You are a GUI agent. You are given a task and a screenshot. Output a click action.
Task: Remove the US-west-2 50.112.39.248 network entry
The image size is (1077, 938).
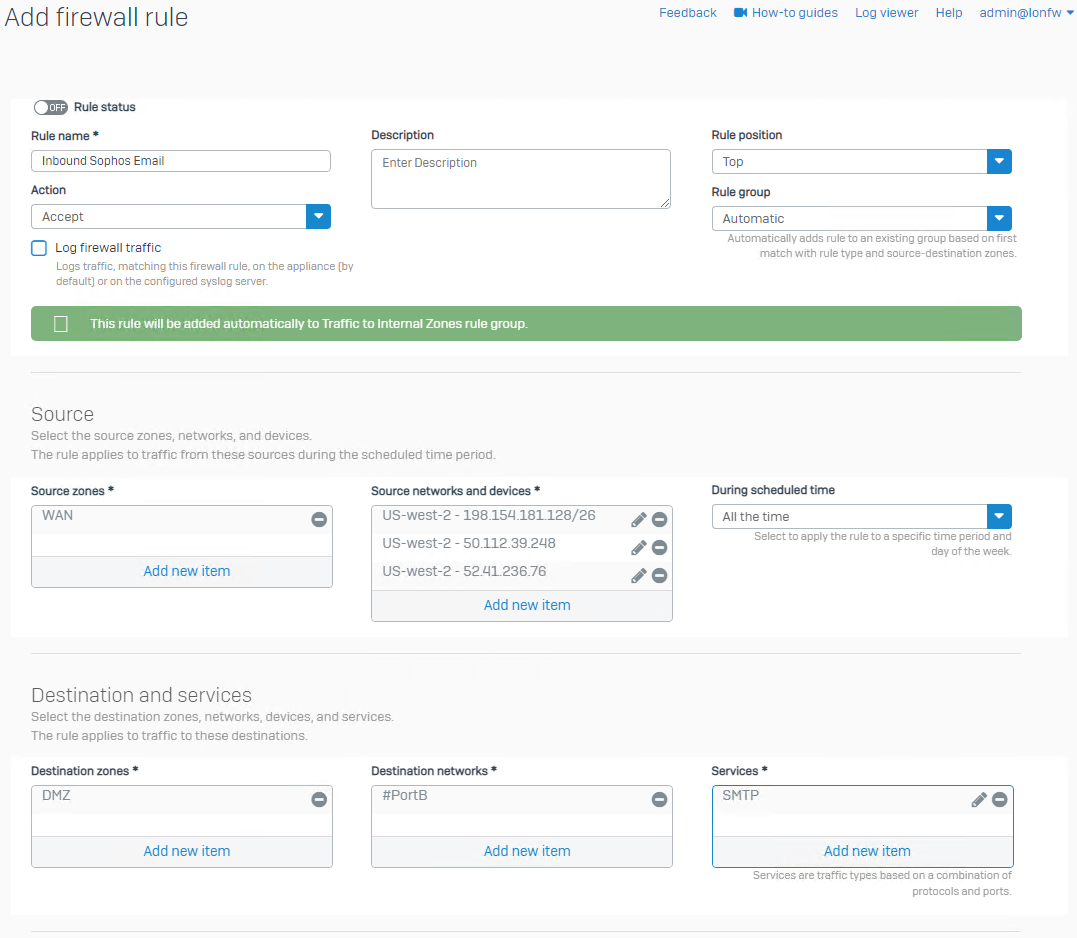(659, 547)
